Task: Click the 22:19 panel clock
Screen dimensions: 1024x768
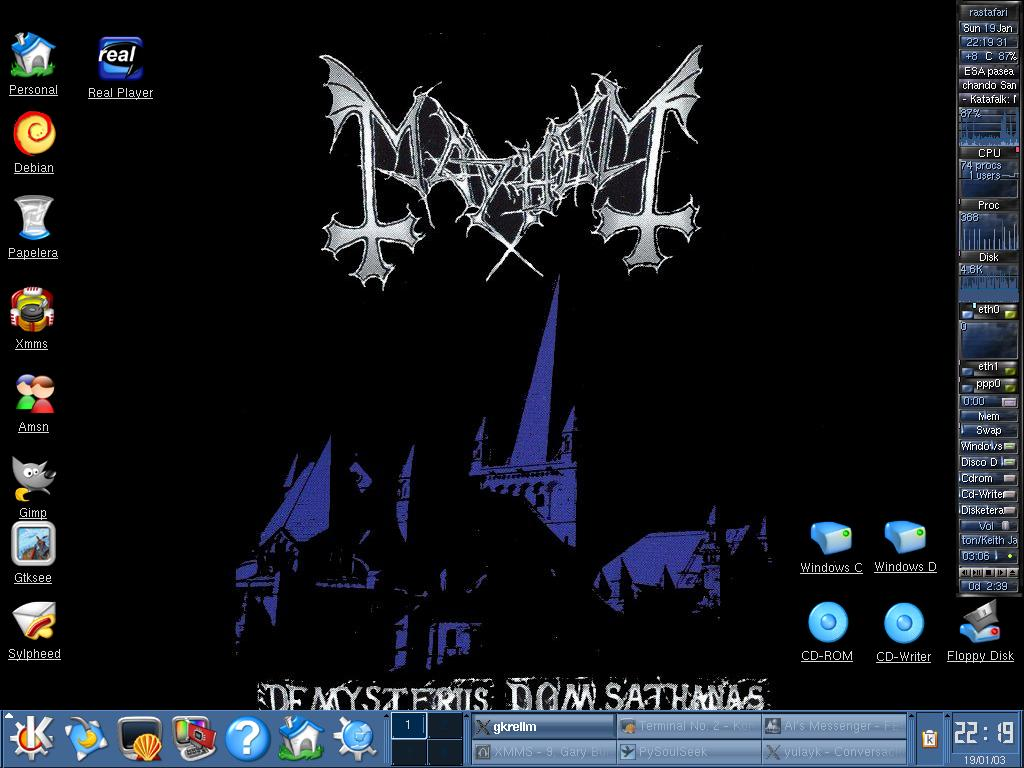Action: [984, 732]
